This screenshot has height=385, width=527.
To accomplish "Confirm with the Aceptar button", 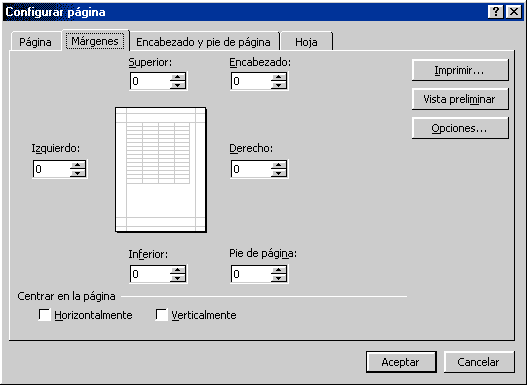I will tap(401, 362).
